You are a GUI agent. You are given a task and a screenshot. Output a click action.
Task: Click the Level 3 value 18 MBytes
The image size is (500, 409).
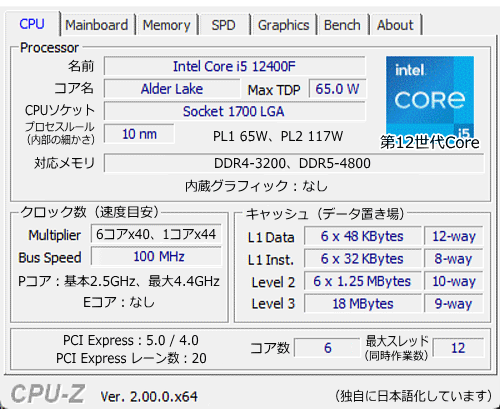click(362, 304)
